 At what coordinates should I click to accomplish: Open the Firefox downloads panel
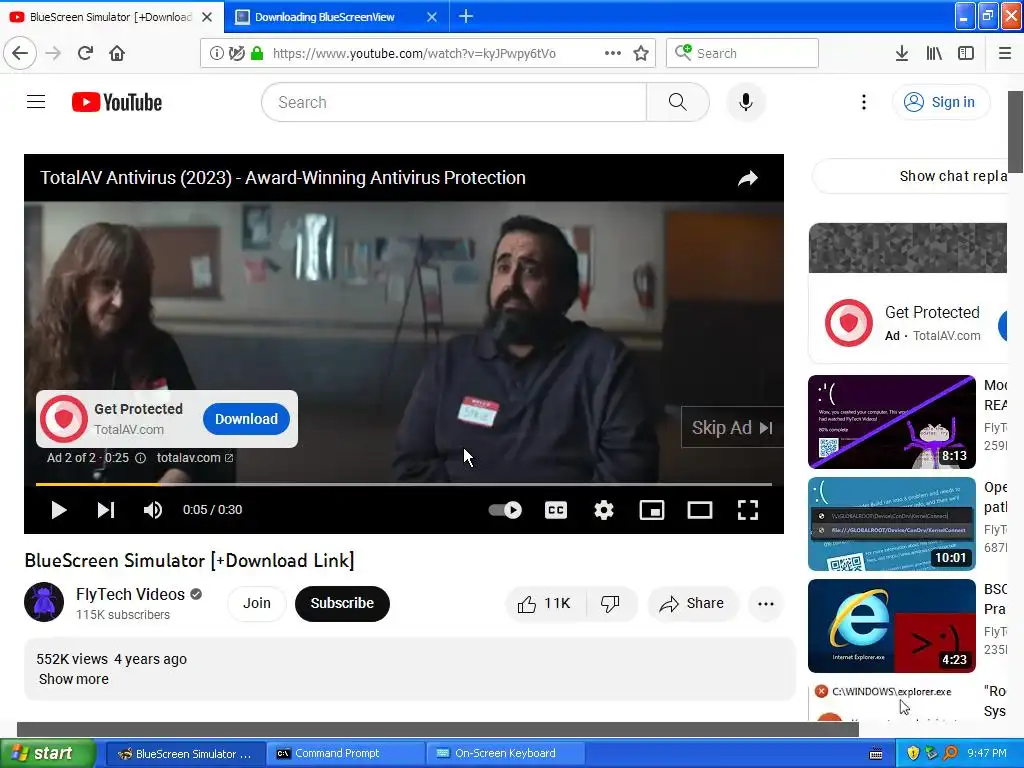tap(901, 53)
